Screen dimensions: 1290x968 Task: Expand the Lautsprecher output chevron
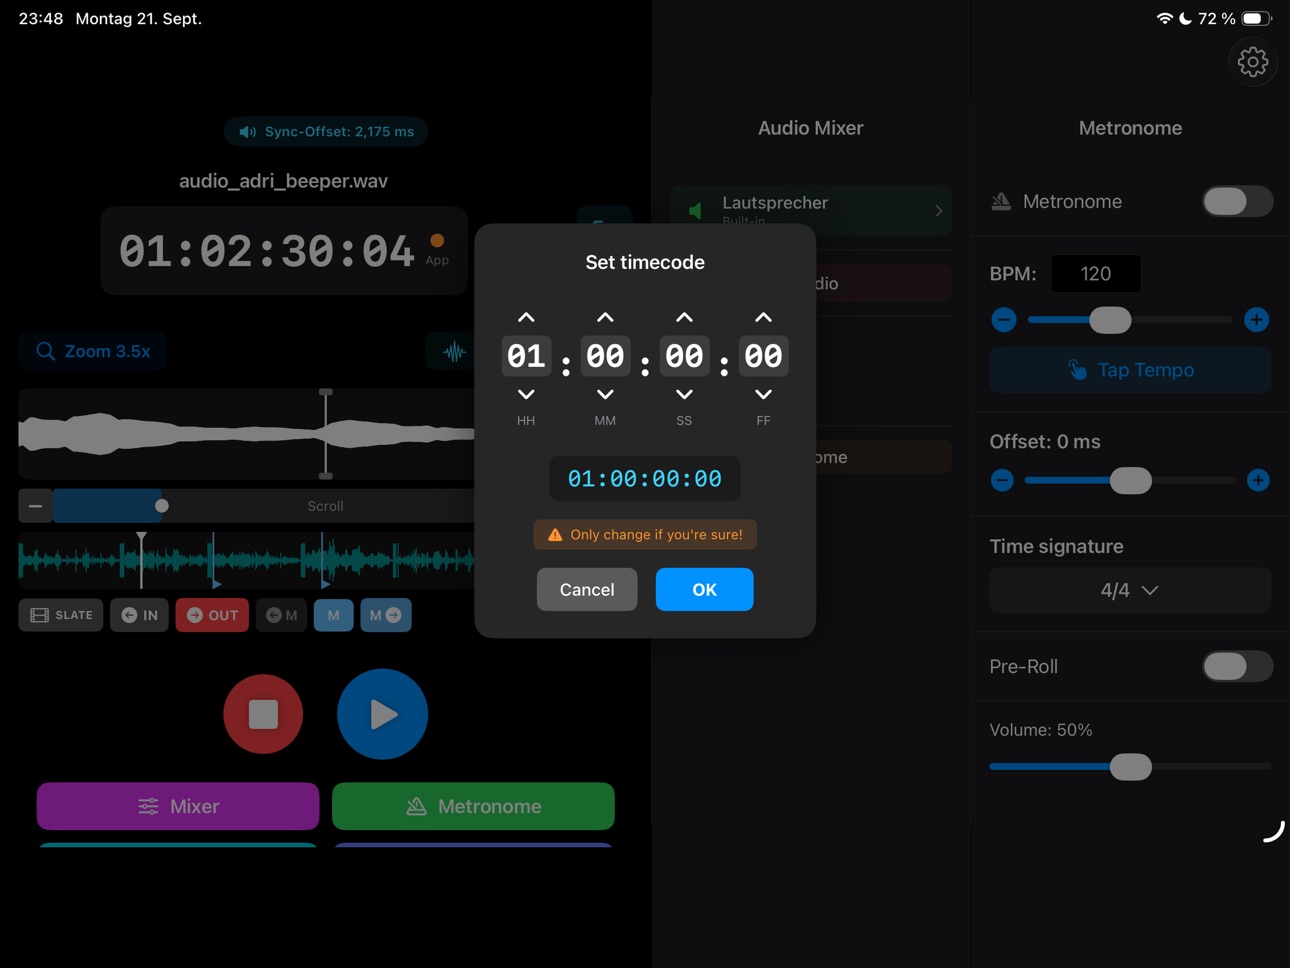938,211
